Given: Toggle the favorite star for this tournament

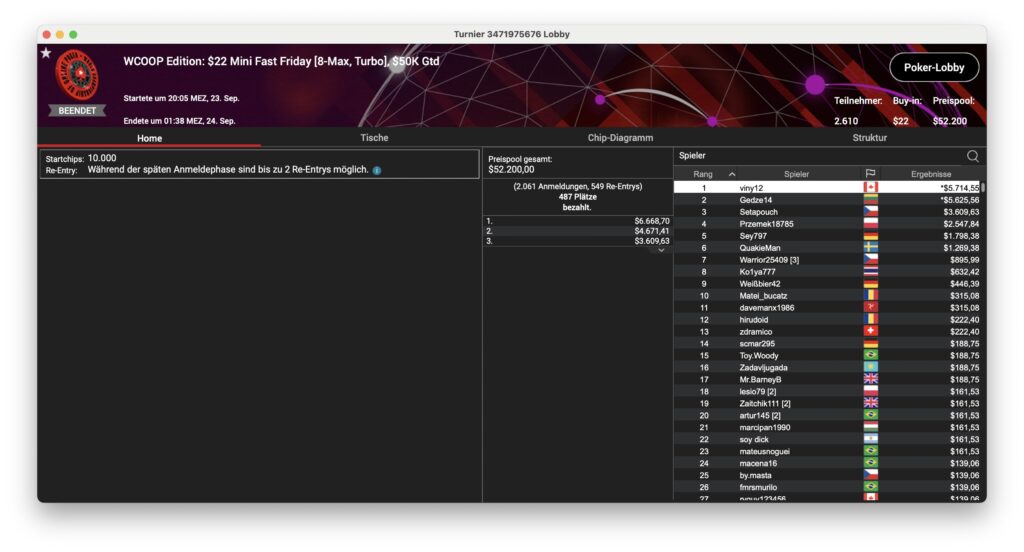Looking at the screenshot, I should click(46, 53).
